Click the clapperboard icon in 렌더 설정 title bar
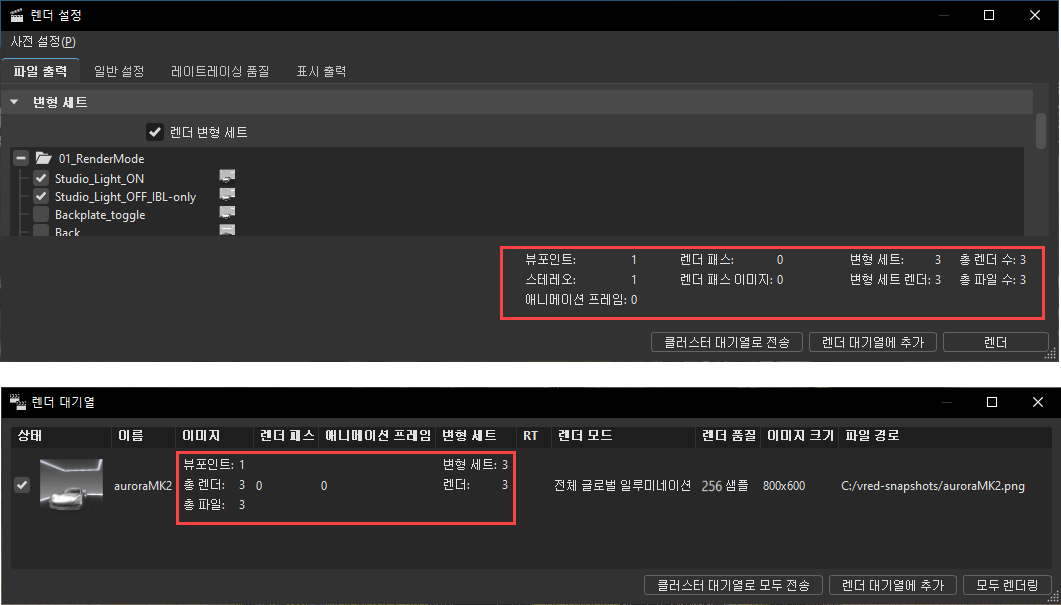 pos(16,15)
